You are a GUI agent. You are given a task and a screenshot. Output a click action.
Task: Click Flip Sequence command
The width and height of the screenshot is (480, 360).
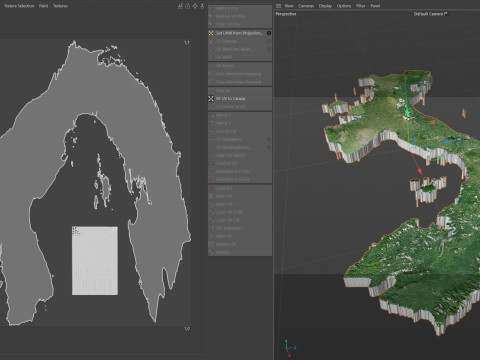(240, 228)
